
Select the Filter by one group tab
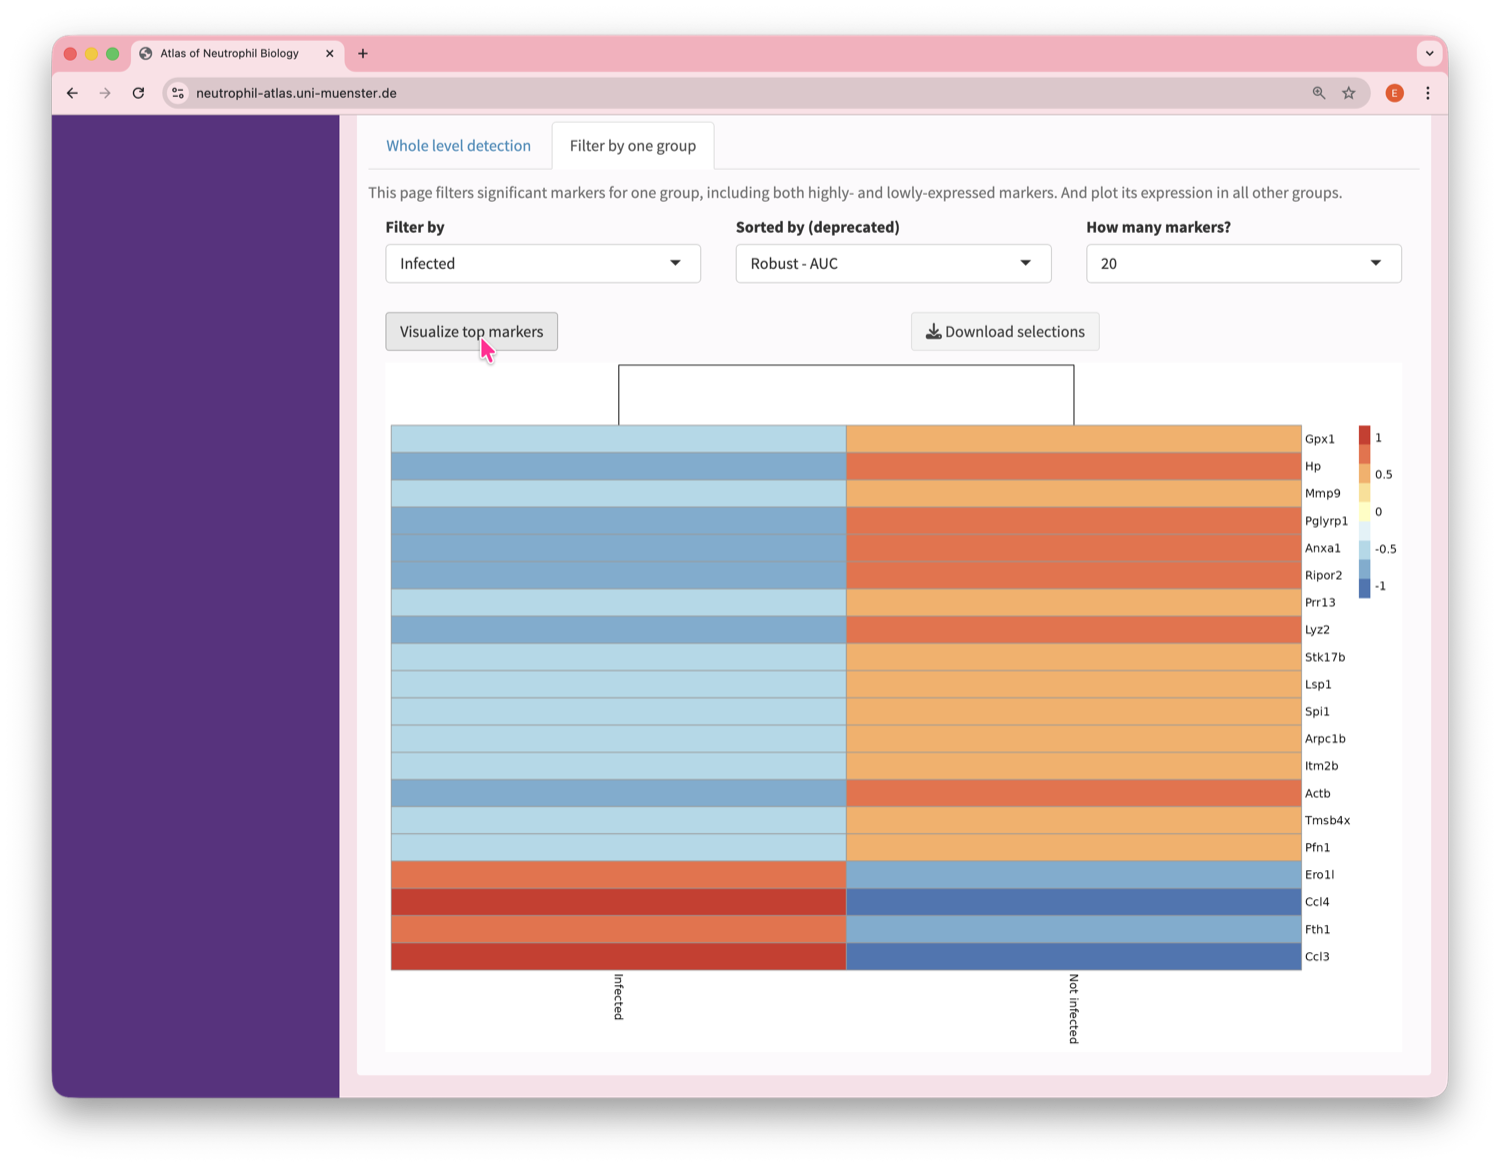(x=632, y=146)
